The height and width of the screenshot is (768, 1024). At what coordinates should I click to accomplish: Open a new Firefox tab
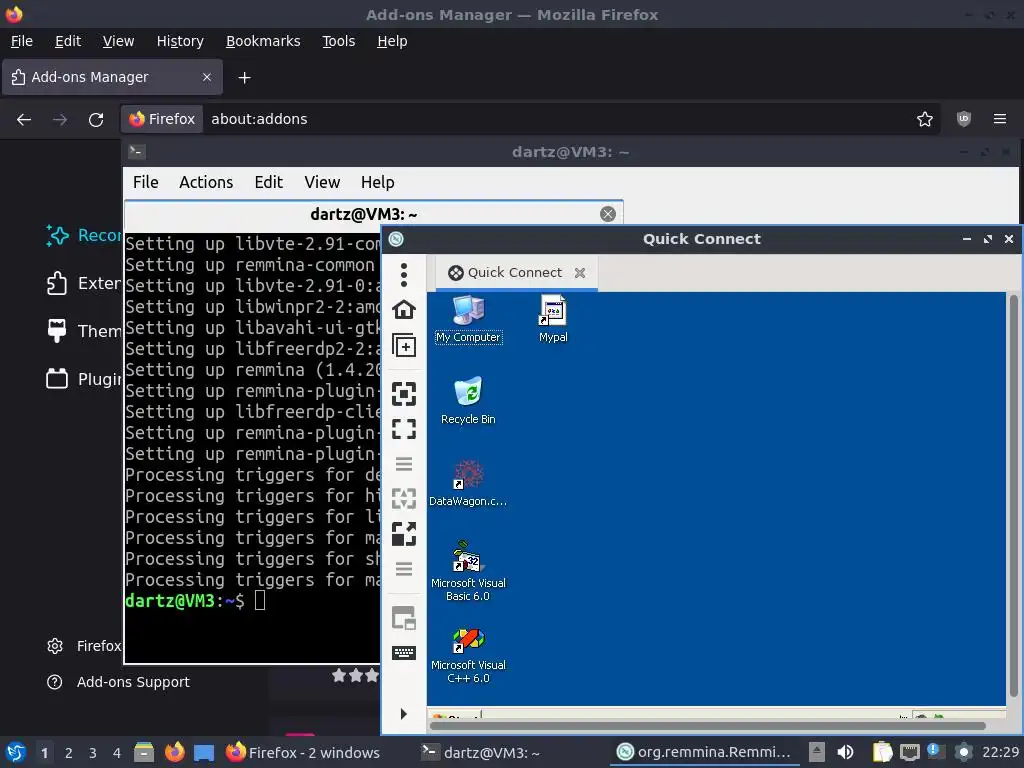click(x=244, y=78)
